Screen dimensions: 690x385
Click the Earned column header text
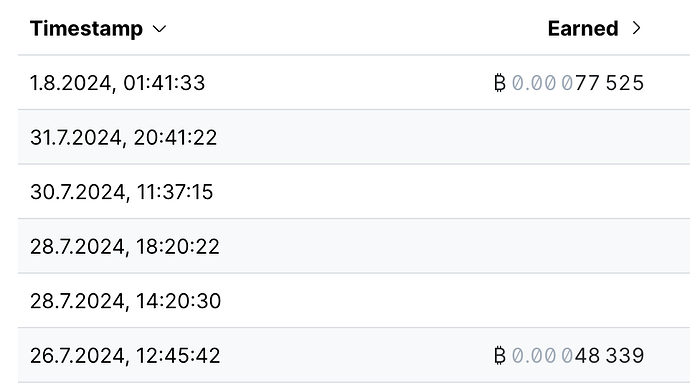click(x=583, y=29)
